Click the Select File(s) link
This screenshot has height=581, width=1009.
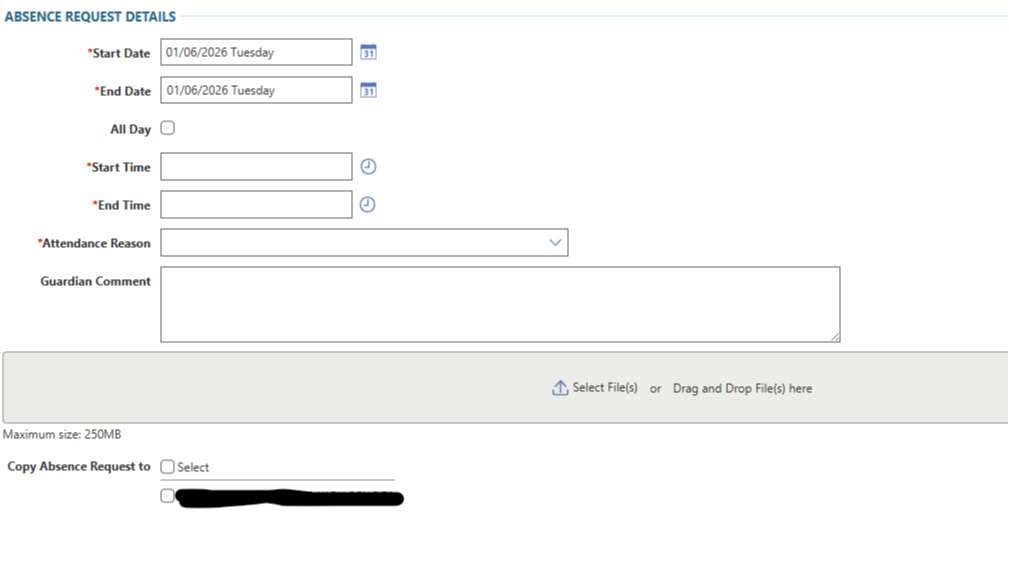[604, 388]
